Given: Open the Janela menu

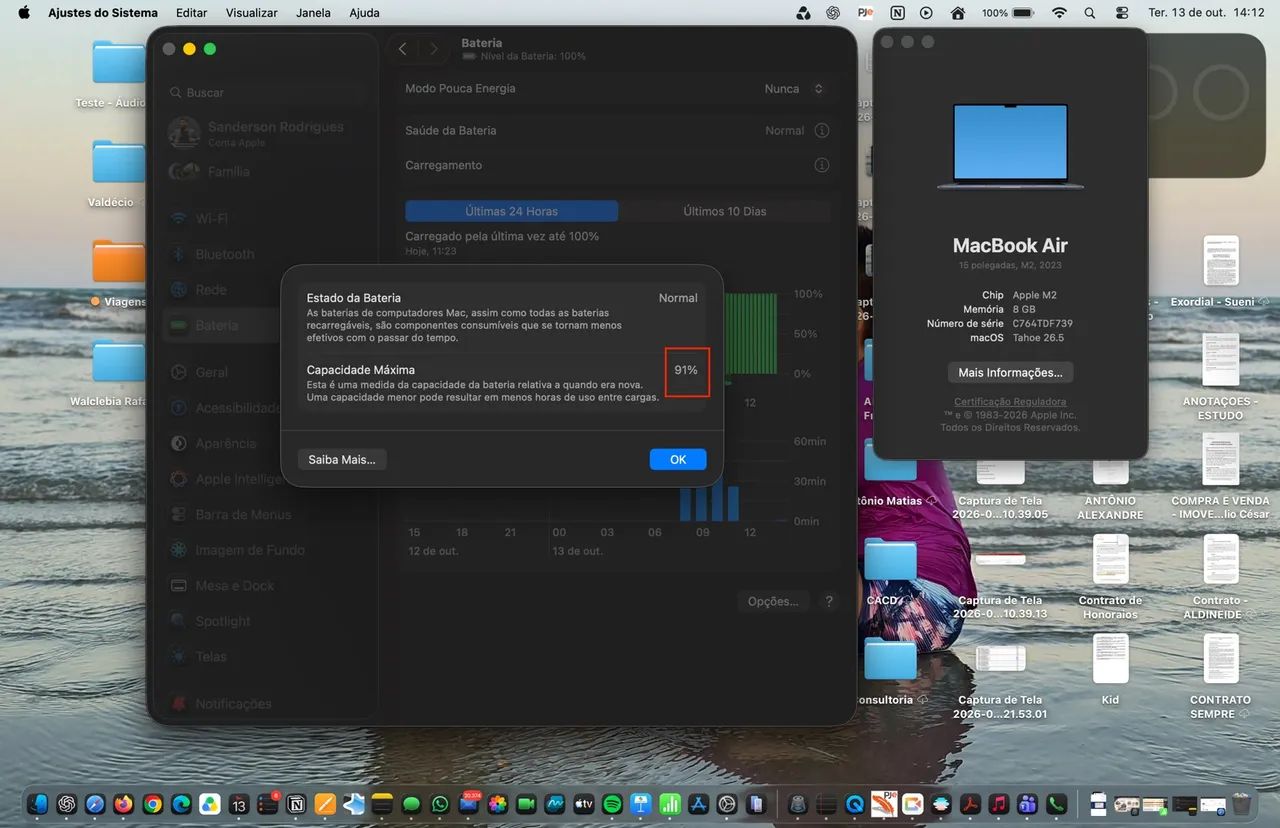Looking at the screenshot, I should (314, 13).
